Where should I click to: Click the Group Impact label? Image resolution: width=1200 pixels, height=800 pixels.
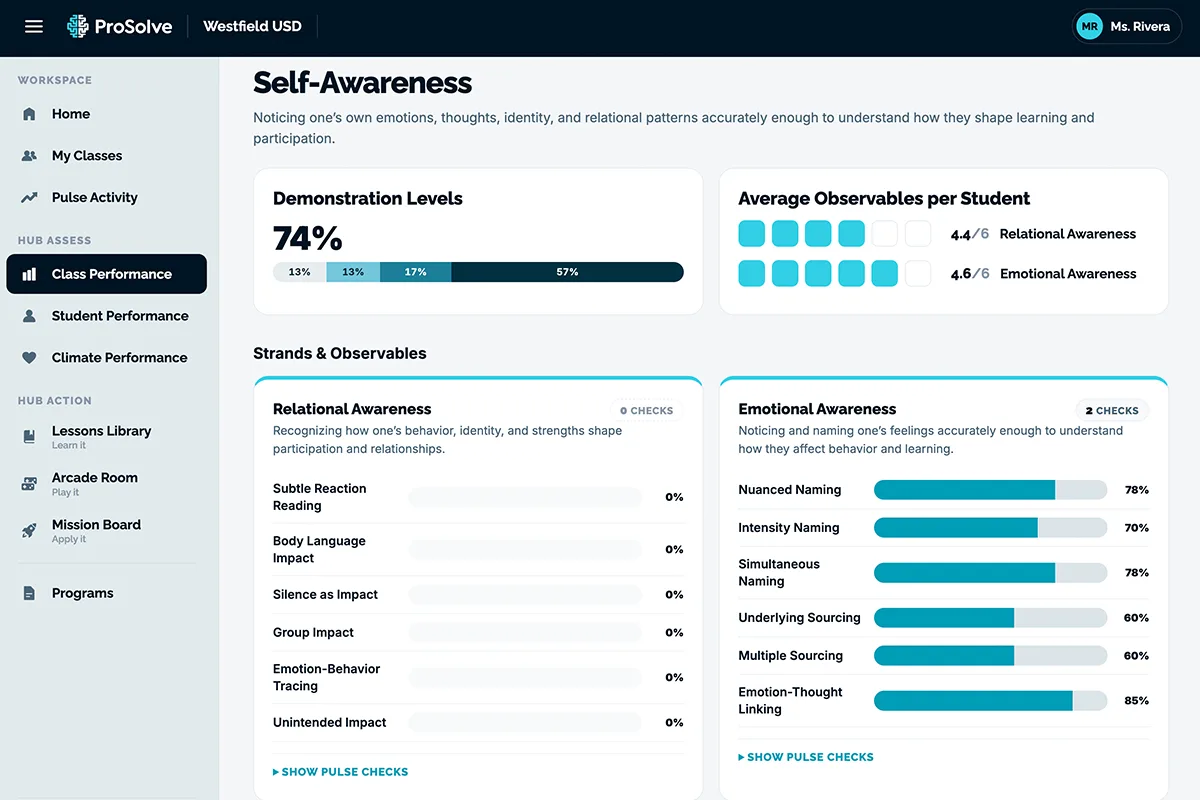click(x=313, y=633)
